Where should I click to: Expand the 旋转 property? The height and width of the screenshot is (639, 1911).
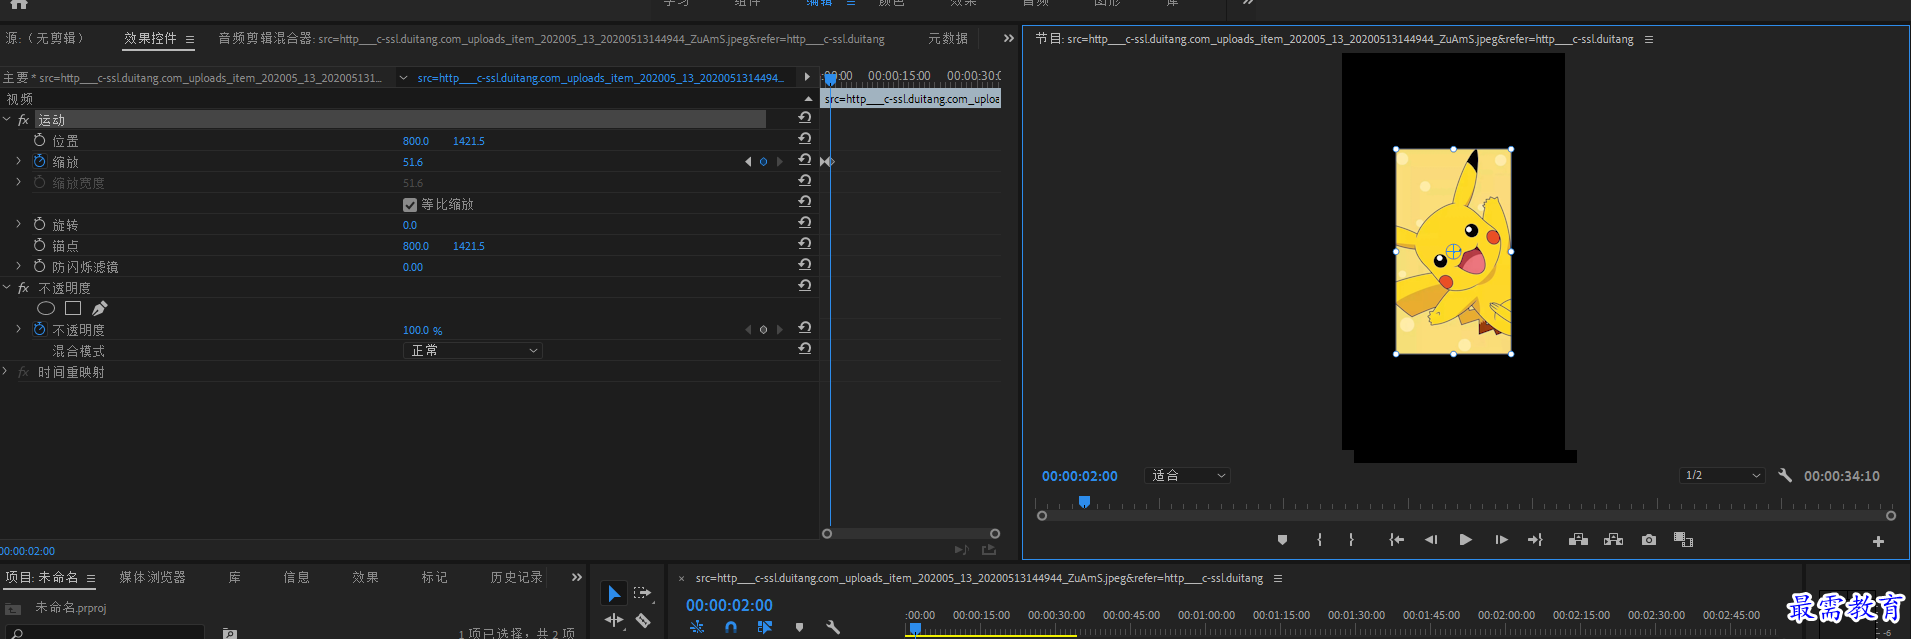pos(18,224)
